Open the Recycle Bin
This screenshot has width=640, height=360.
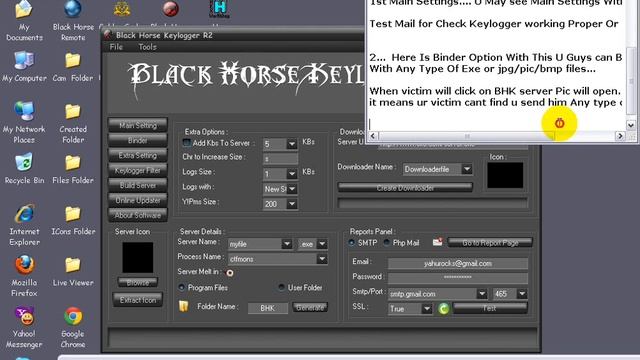point(24,169)
